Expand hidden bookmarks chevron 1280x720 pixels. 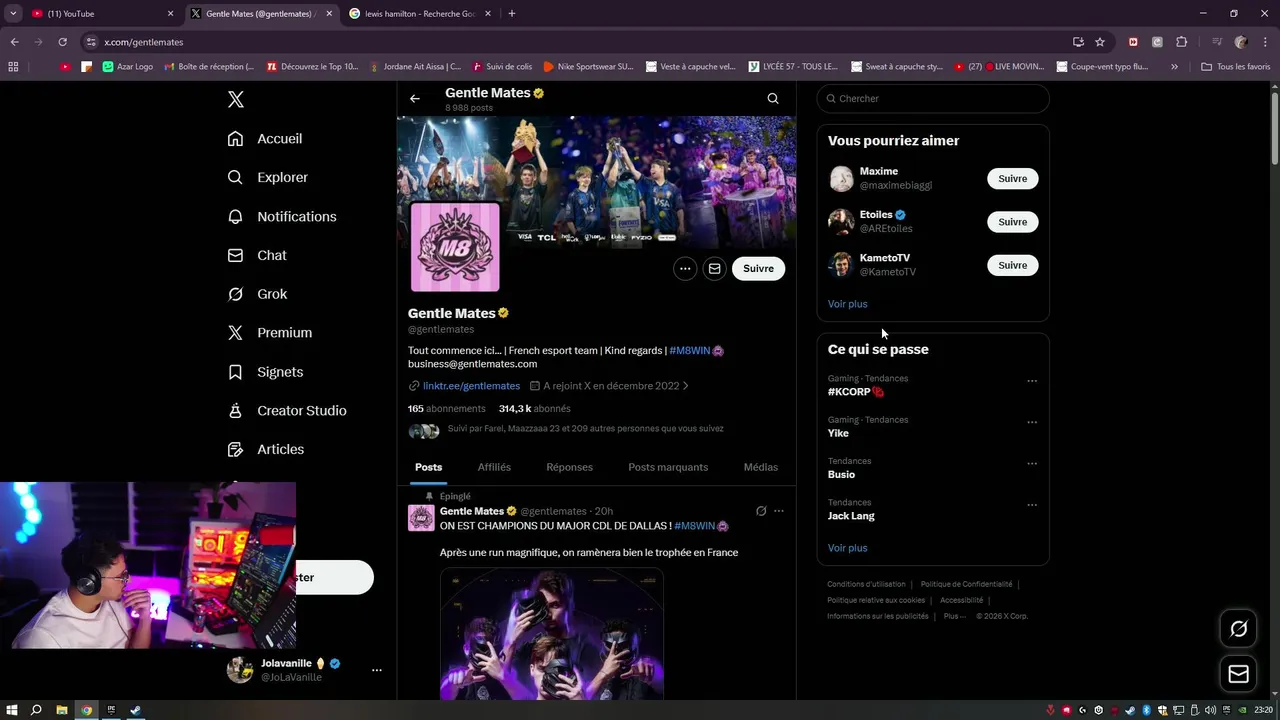(1174, 67)
